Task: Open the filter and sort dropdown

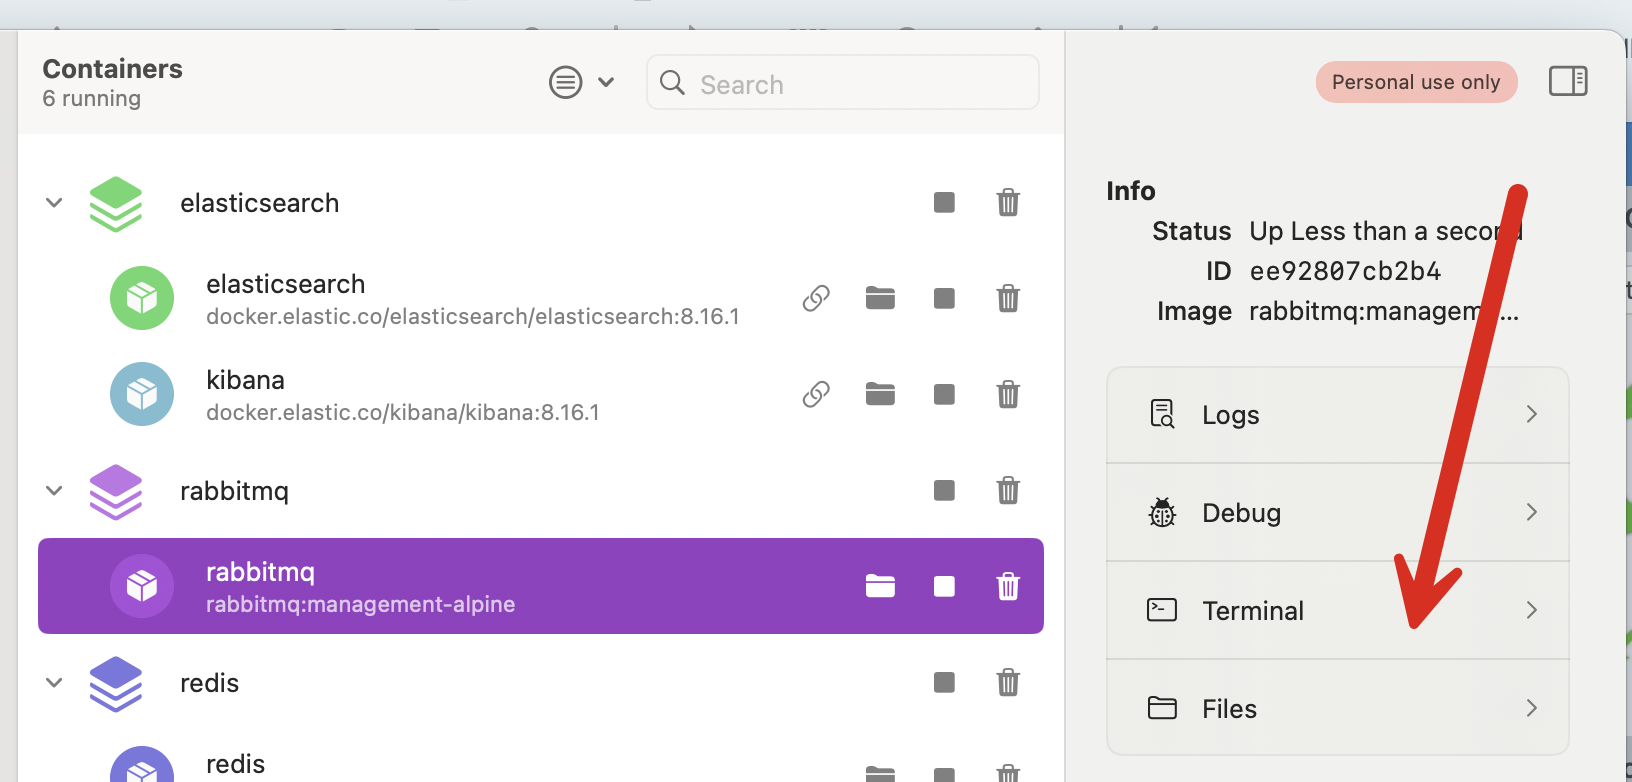Action: pos(581,82)
